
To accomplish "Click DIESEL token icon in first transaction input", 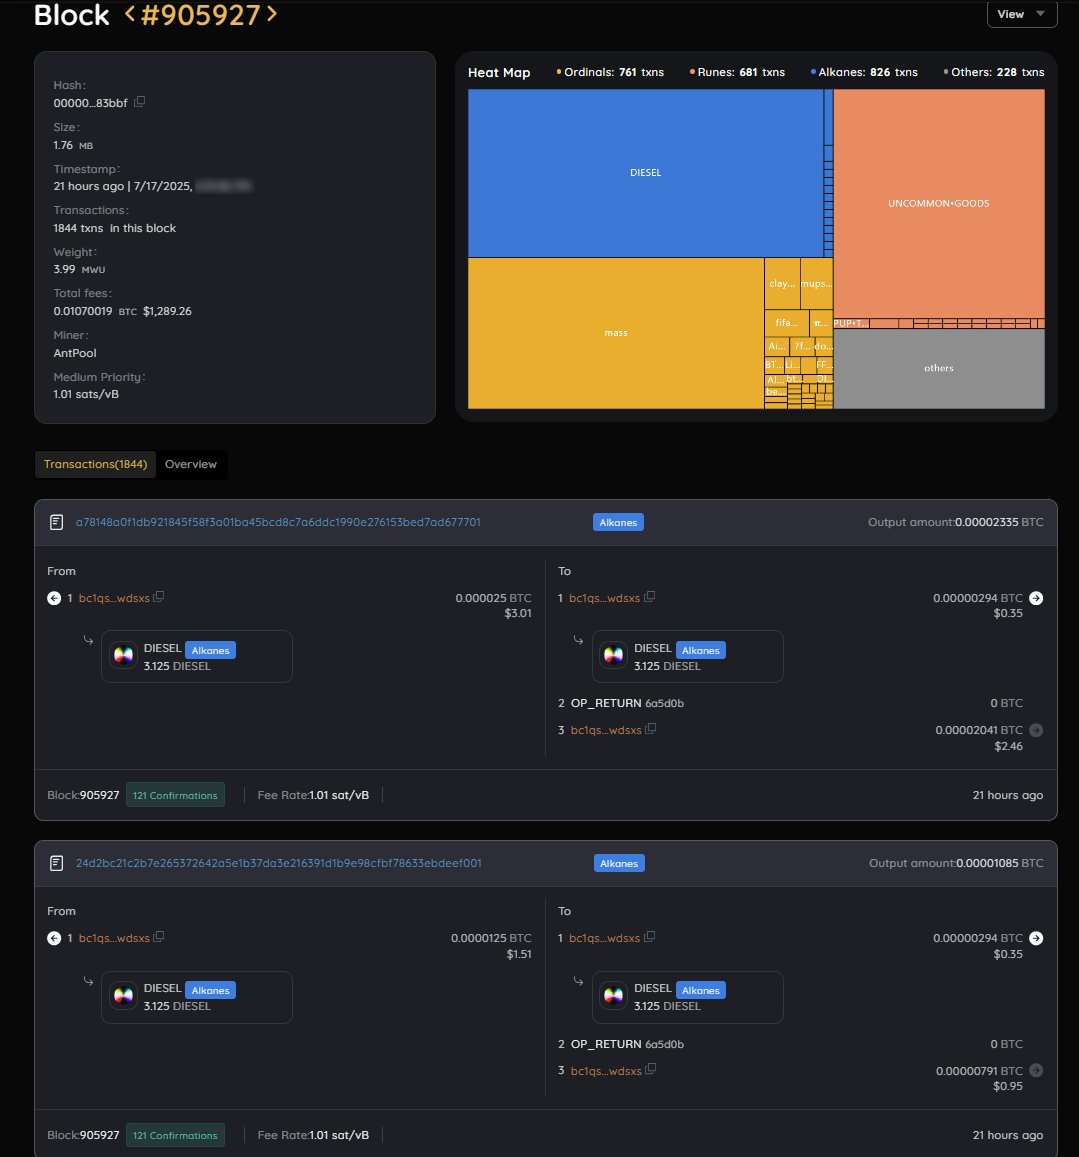I will click(x=123, y=655).
